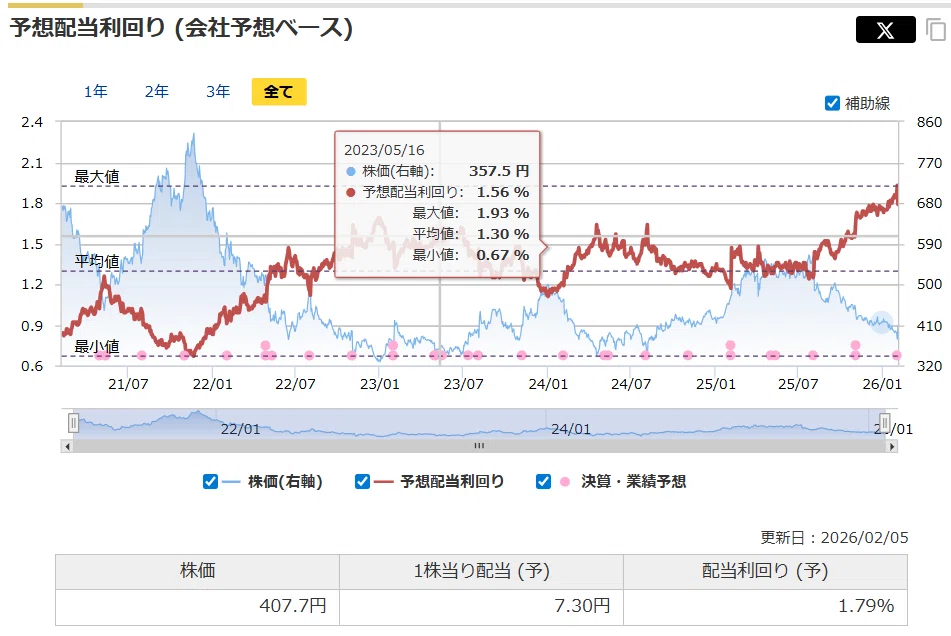Click the 平均値 guide line label
This screenshot has width=951, height=636.
(x=96, y=261)
